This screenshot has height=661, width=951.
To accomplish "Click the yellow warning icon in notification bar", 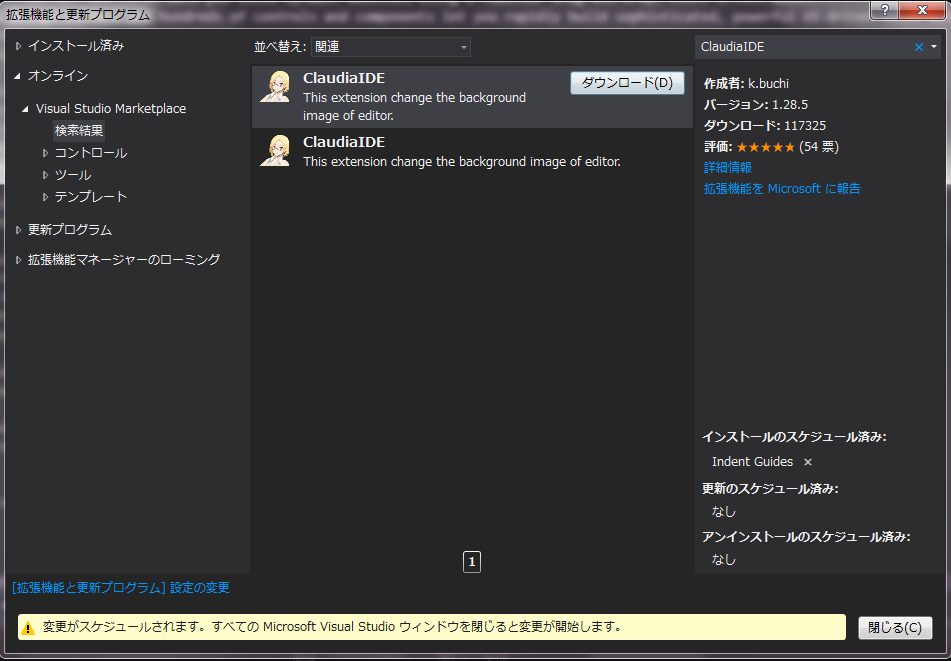I will click(28, 628).
